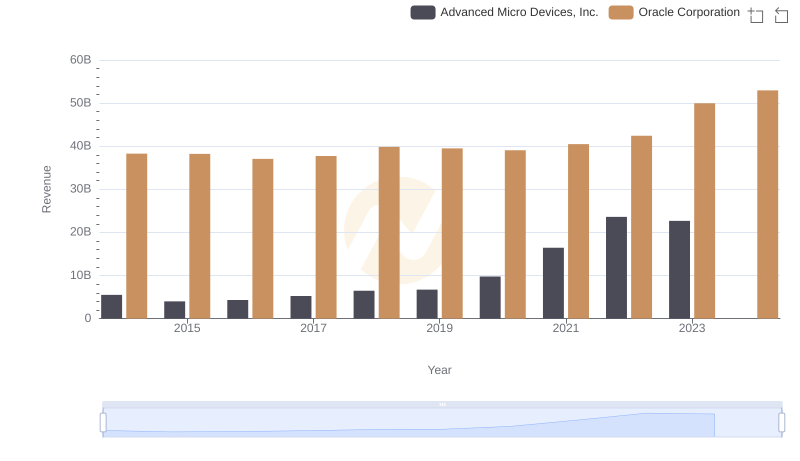Click the AMD bar for 2019
Viewport: 800px width, 461px height.
[427, 304]
